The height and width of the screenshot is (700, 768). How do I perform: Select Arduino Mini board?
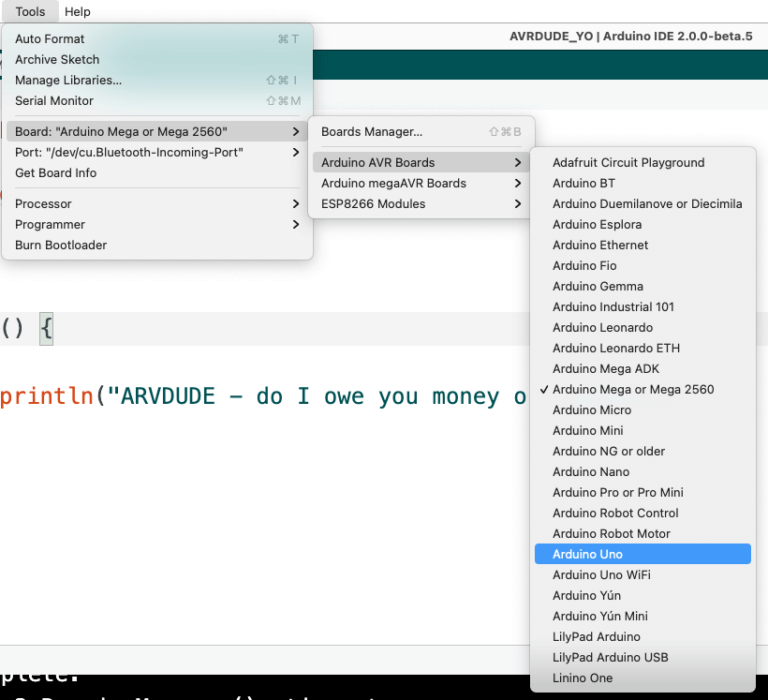[643, 430]
